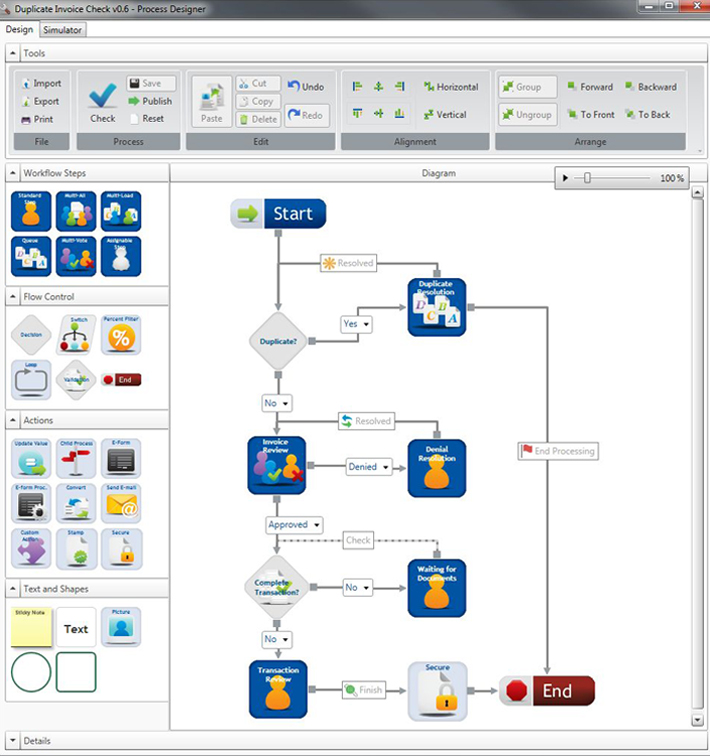Choose the Child Process action icon
This screenshot has height=756, width=710.
(x=76, y=459)
